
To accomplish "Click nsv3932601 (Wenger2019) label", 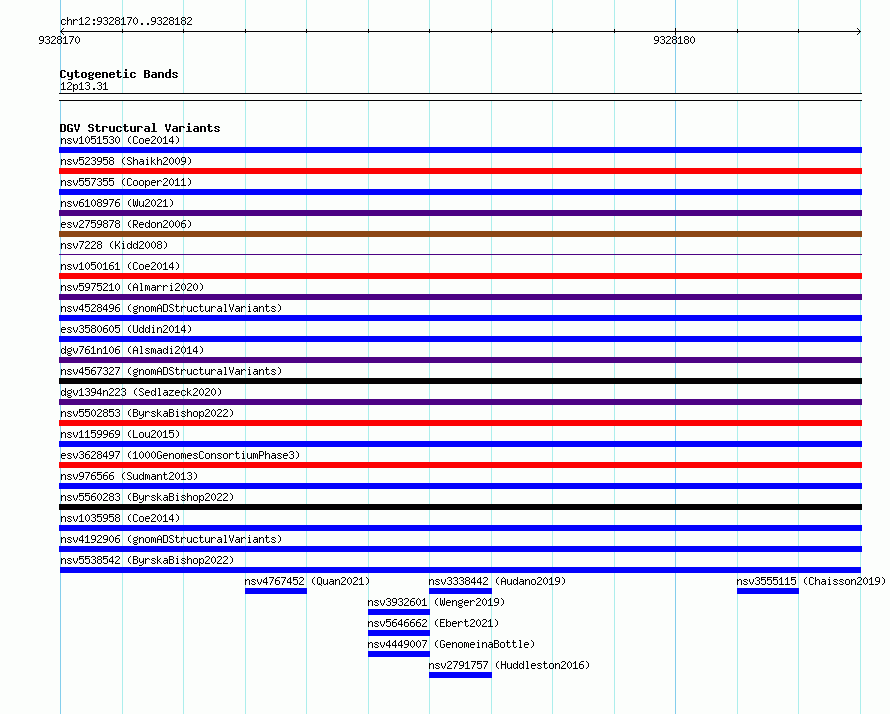I will pos(436,602).
